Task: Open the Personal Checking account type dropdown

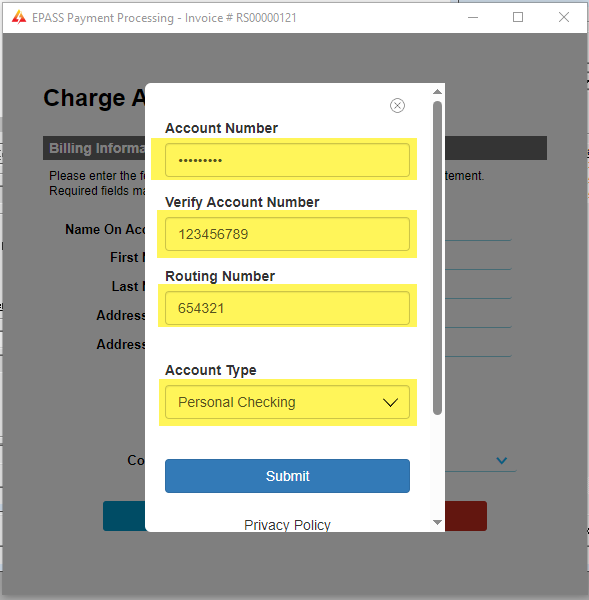Action: point(287,402)
